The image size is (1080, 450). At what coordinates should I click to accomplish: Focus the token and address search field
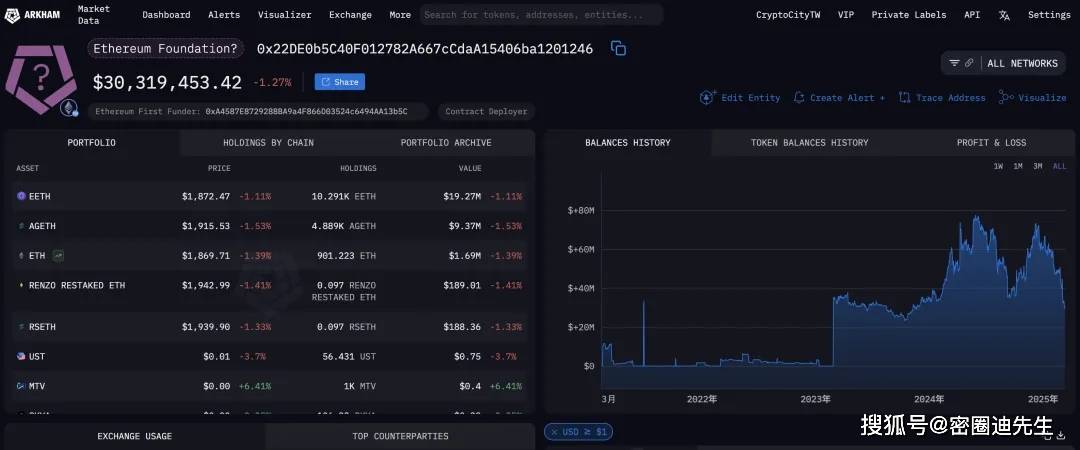coord(541,14)
